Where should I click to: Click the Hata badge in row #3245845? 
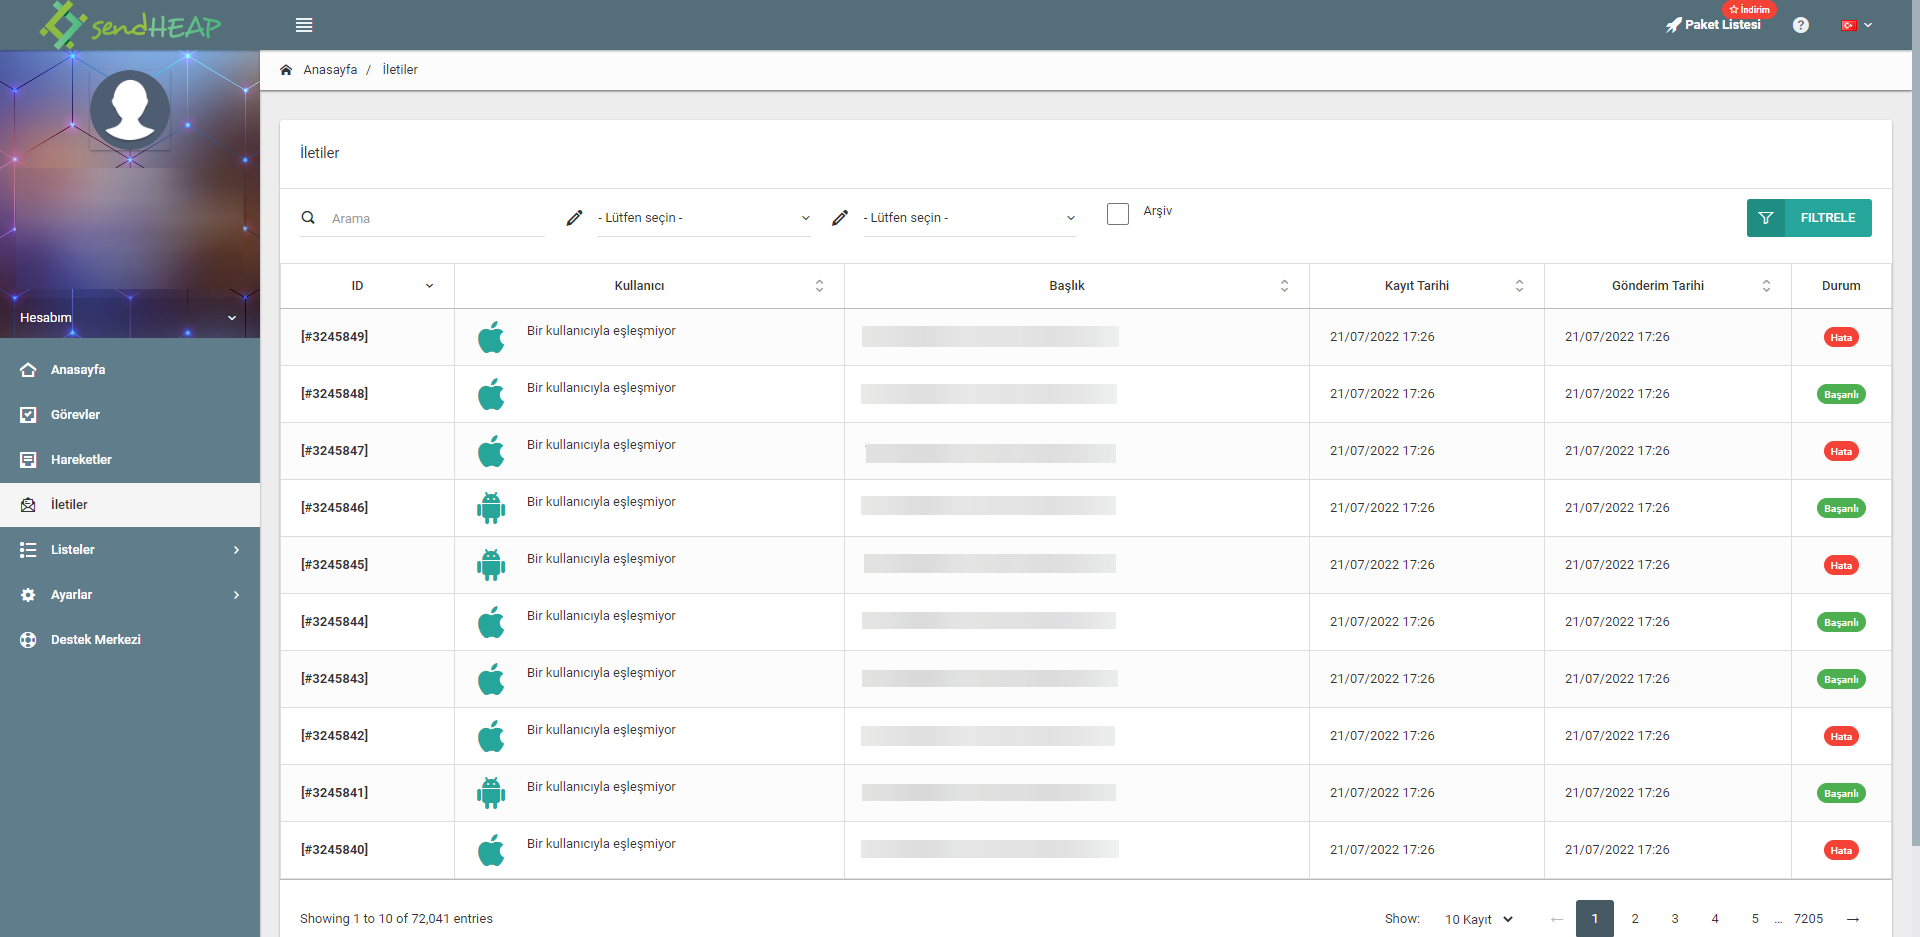[x=1841, y=566]
